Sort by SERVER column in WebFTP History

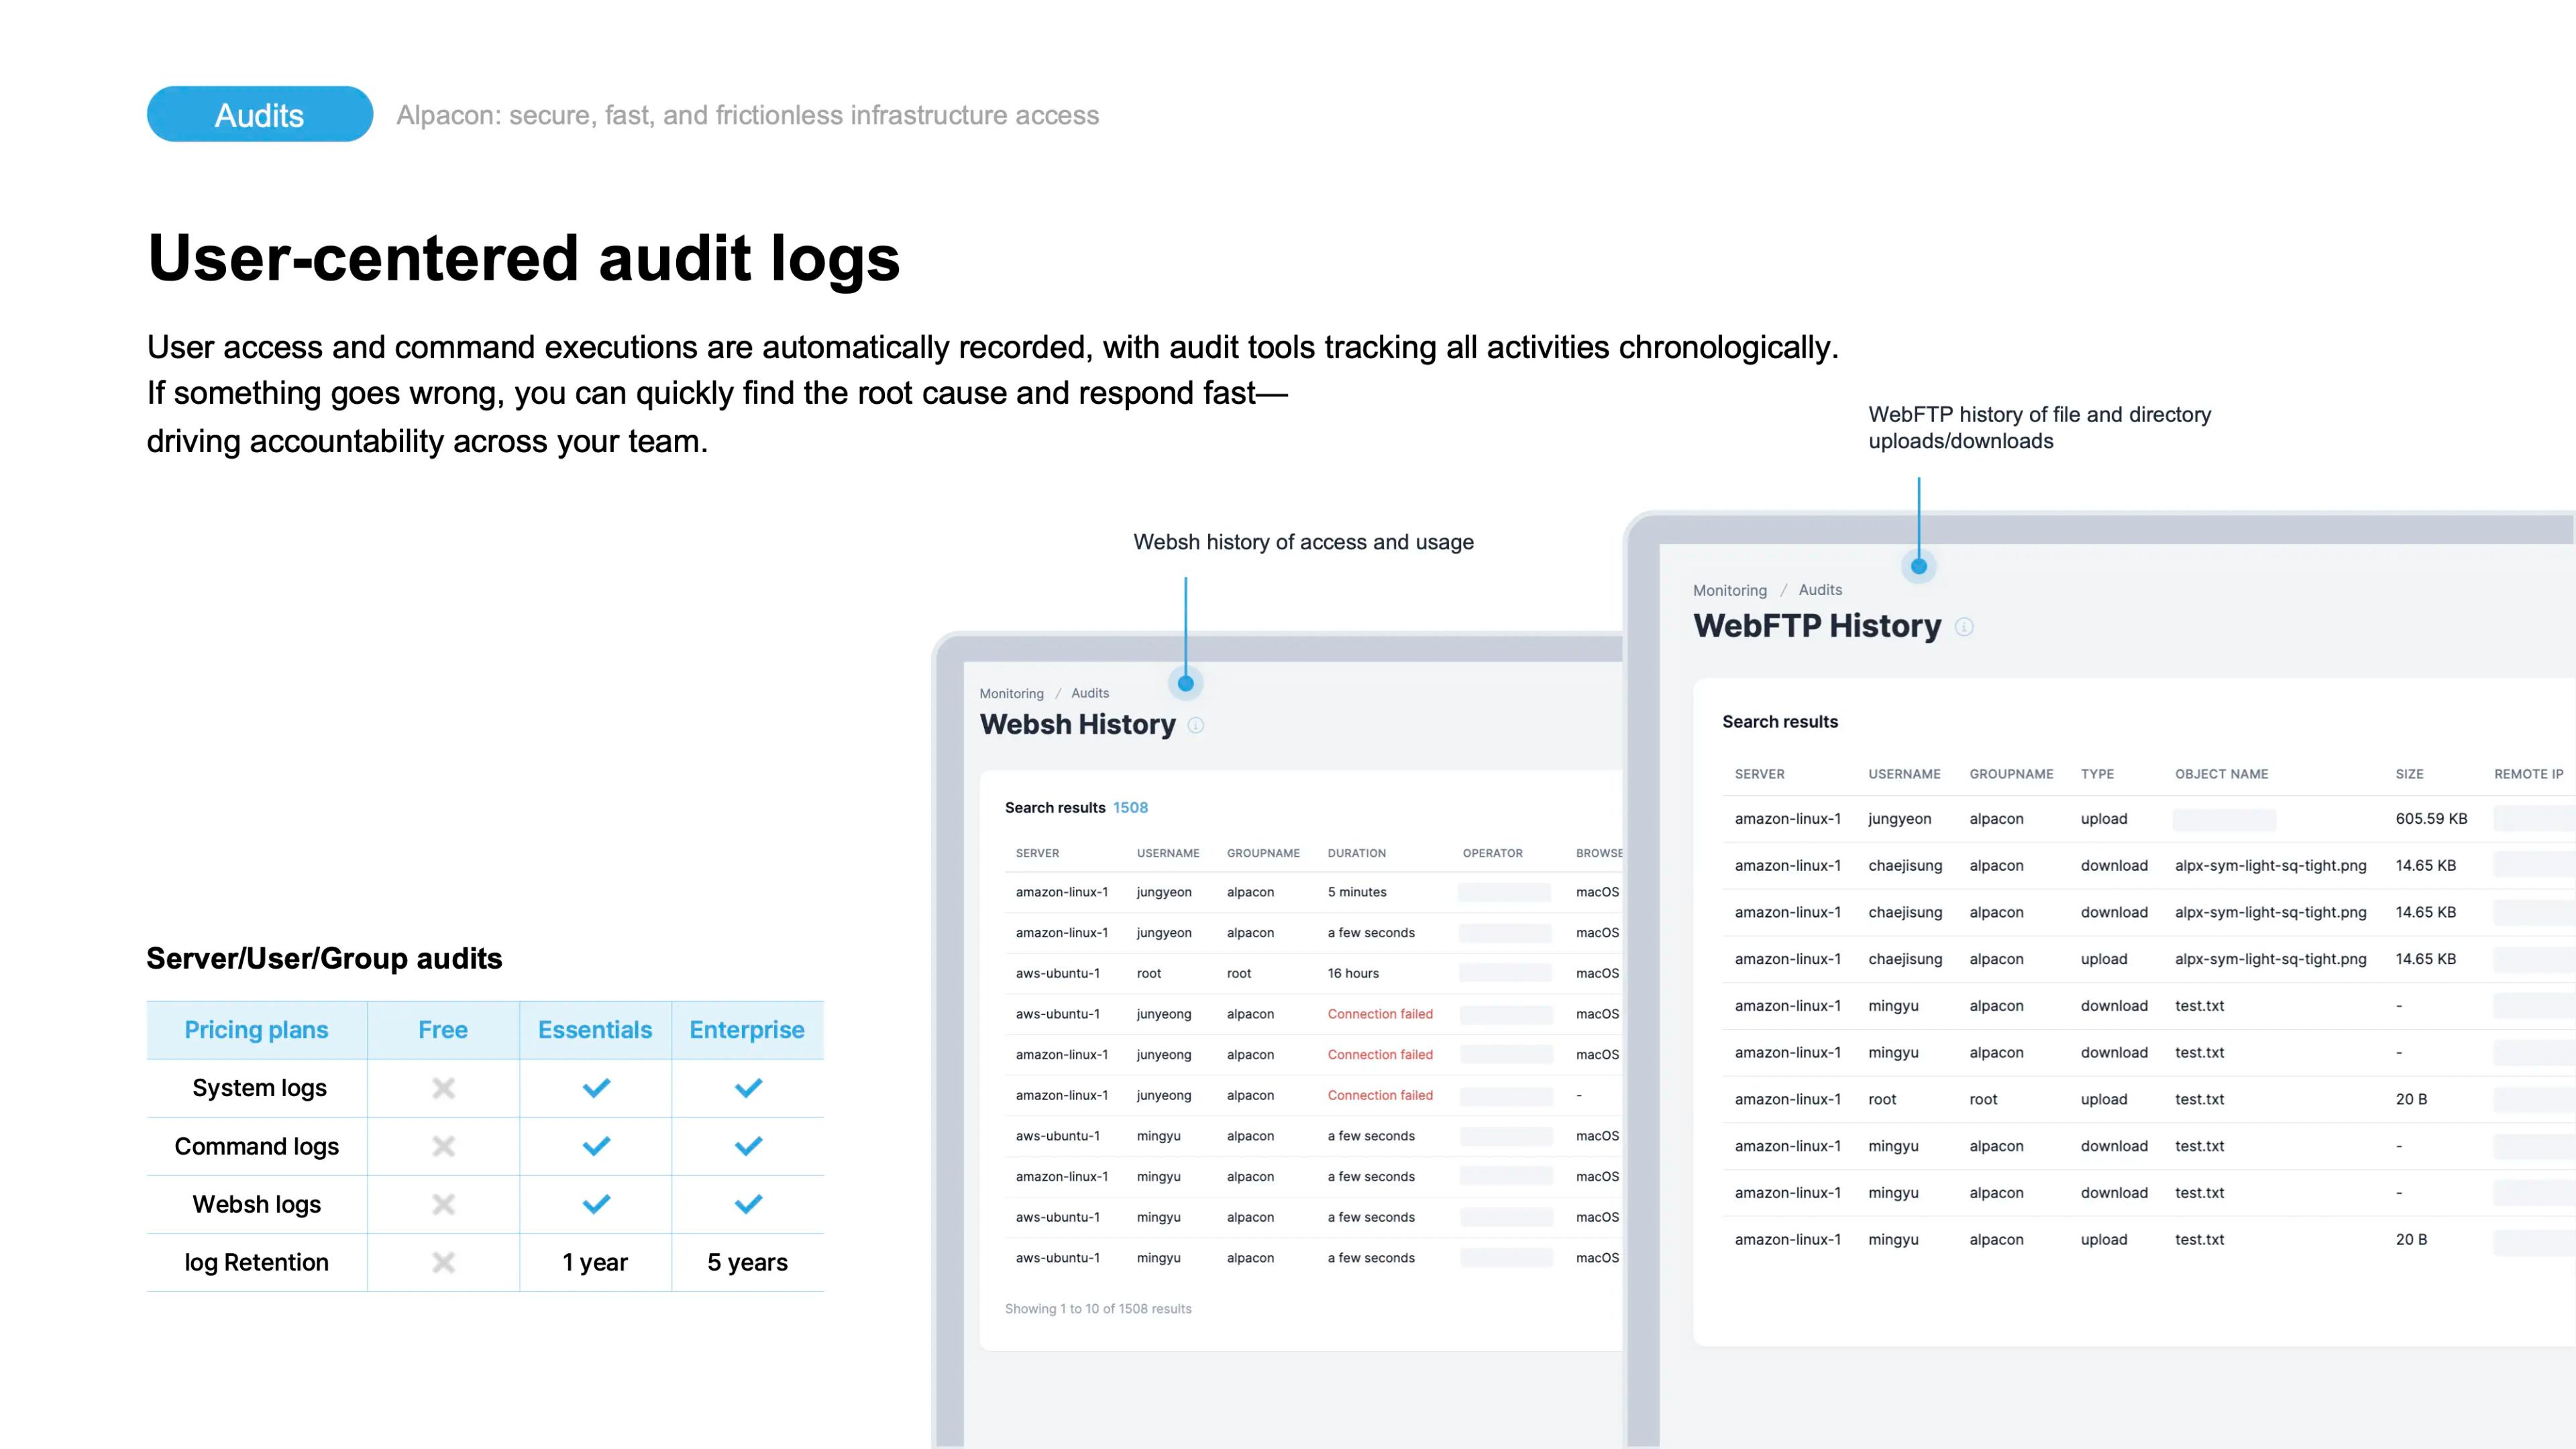1759,774
